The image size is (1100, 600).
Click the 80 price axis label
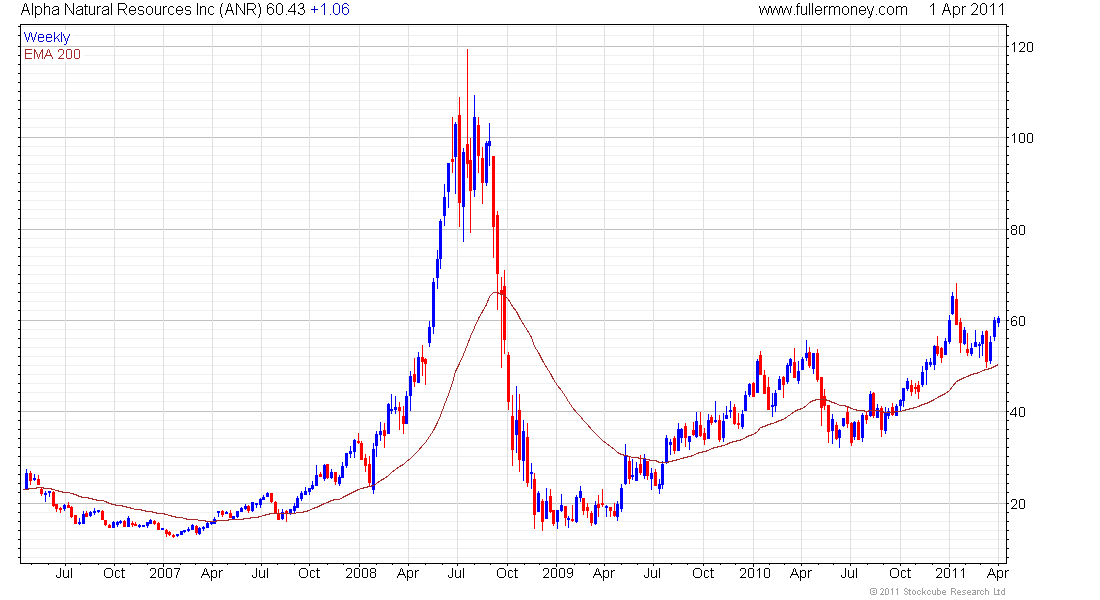(x=1017, y=229)
